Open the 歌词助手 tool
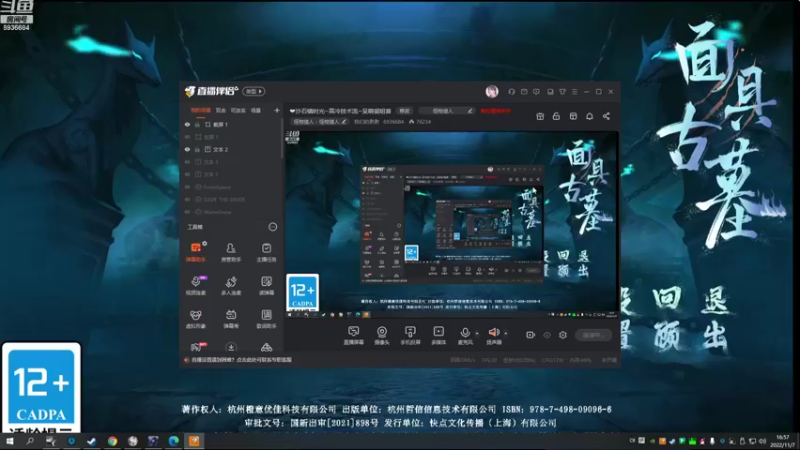Screen dimensions: 800x450 (x=266, y=319)
